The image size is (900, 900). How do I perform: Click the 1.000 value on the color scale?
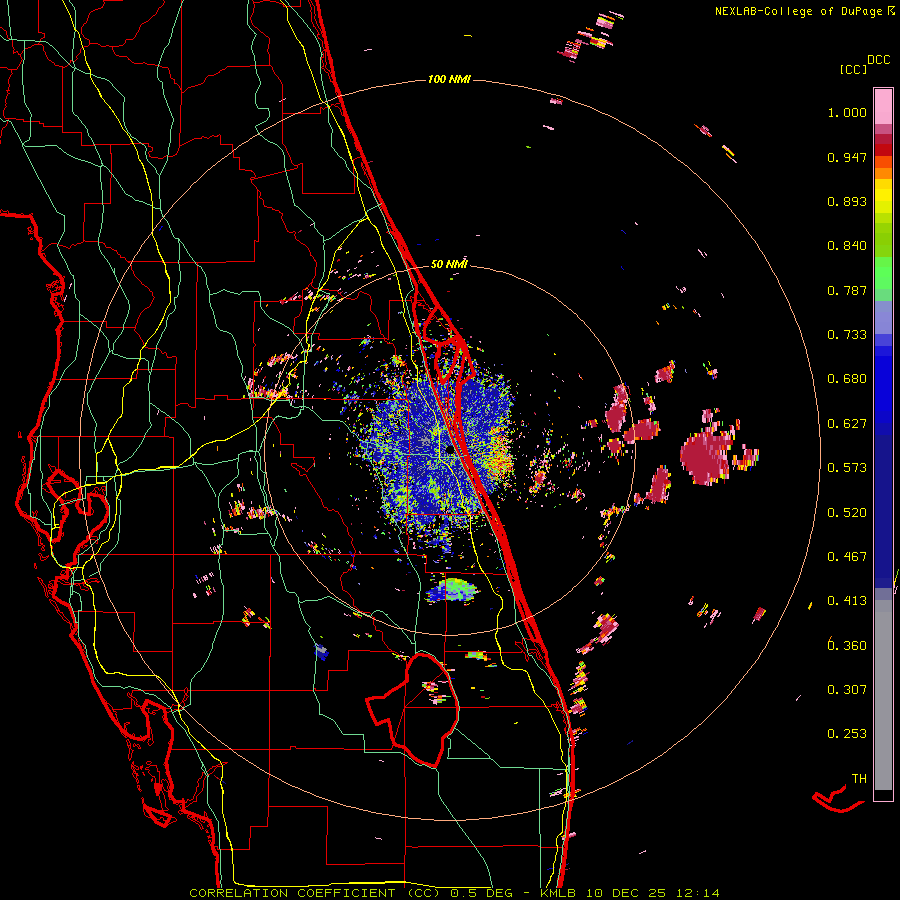(x=847, y=112)
